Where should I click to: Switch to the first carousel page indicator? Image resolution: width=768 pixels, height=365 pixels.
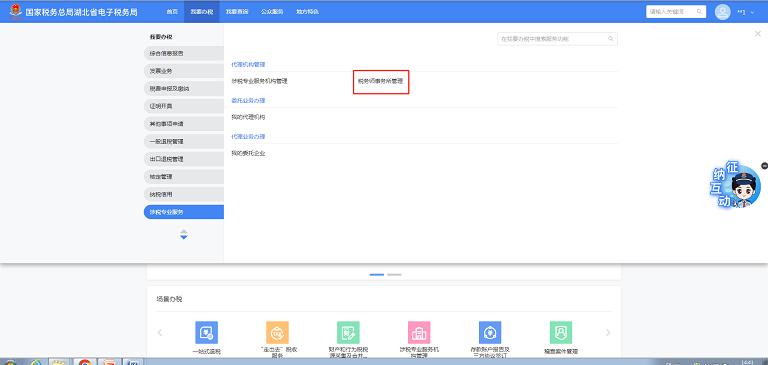pyautogui.click(x=377, y=275)
